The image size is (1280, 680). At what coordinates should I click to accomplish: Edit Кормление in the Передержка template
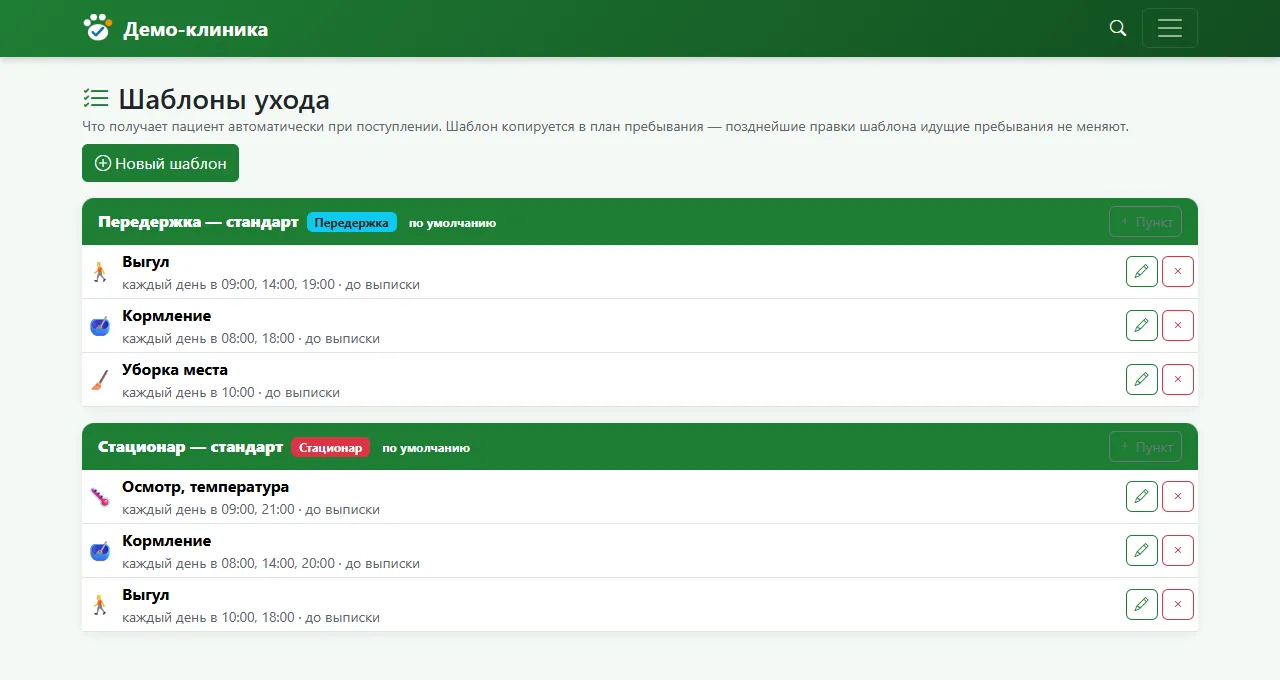coord(1142,325)
